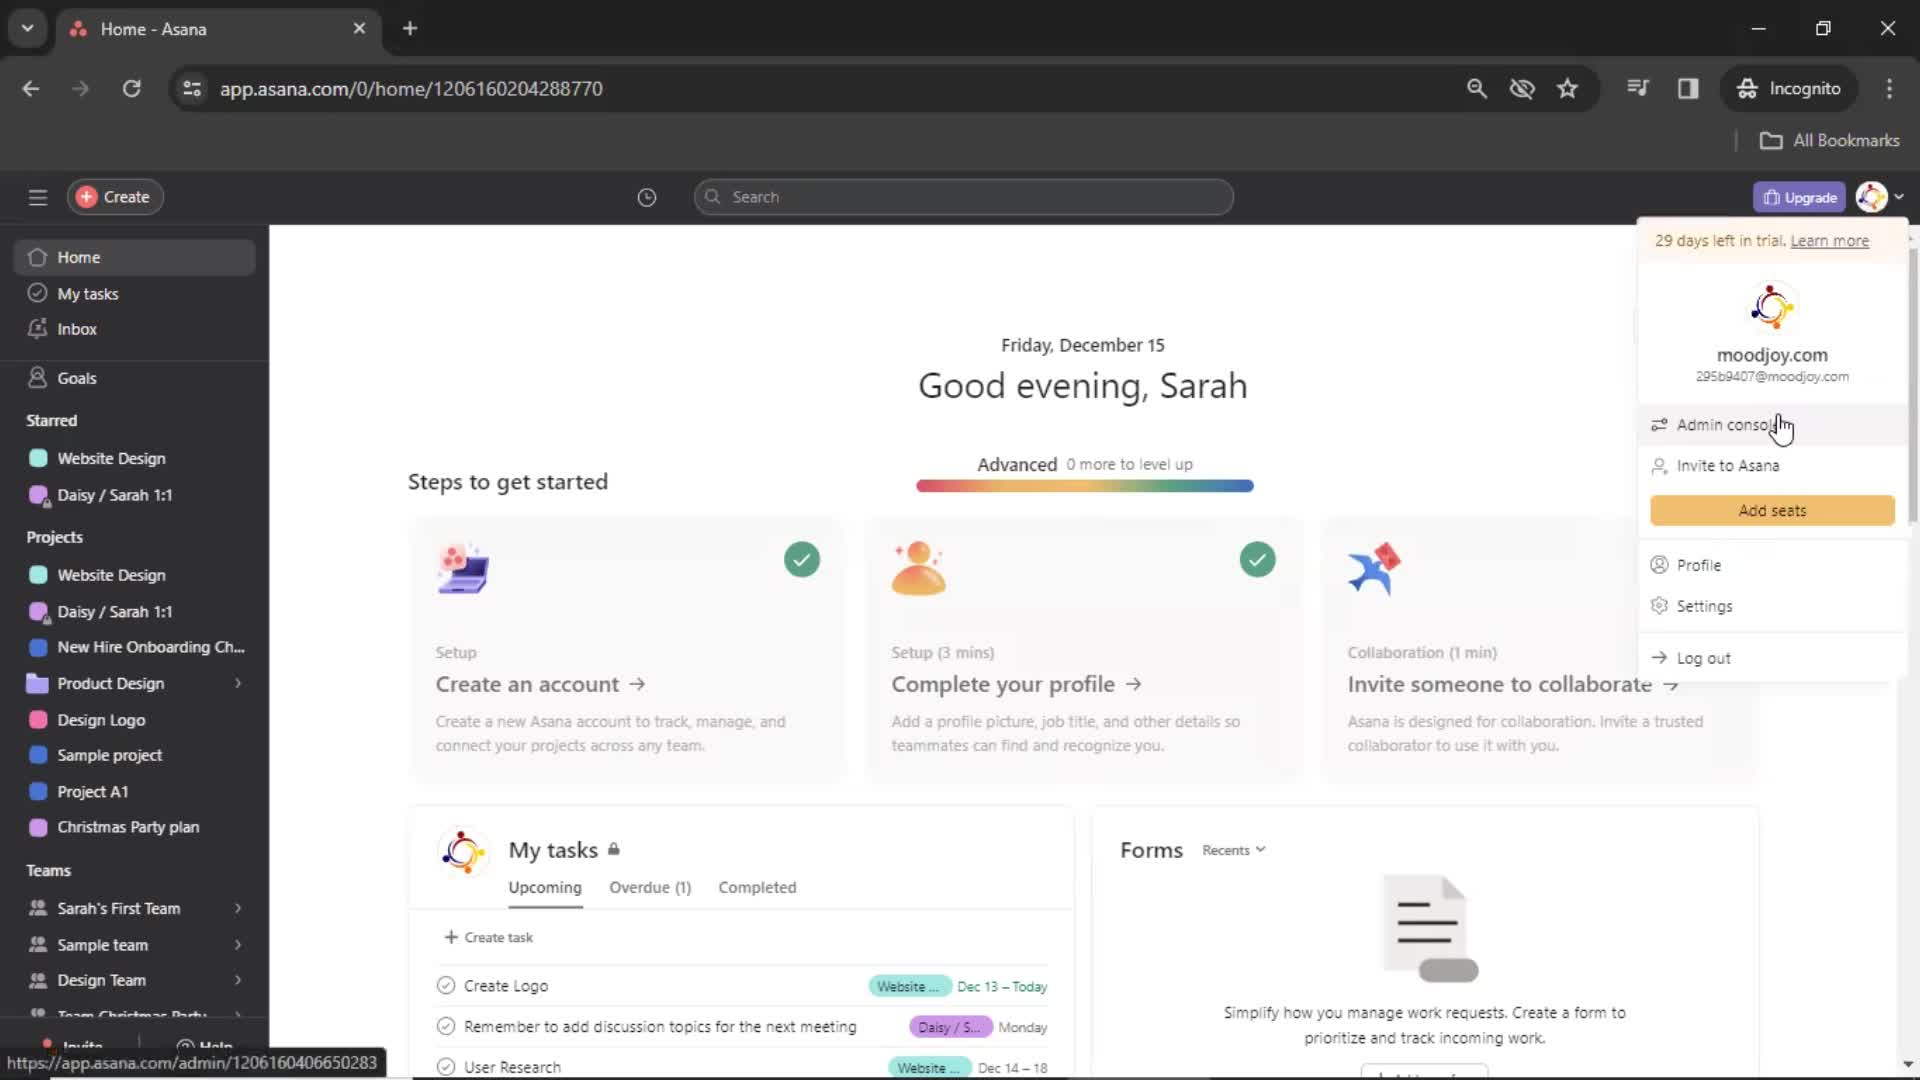This screenshot has width=1920, height=1080.
Task: Open Product Design folder icon
Action: pos(38,683)
